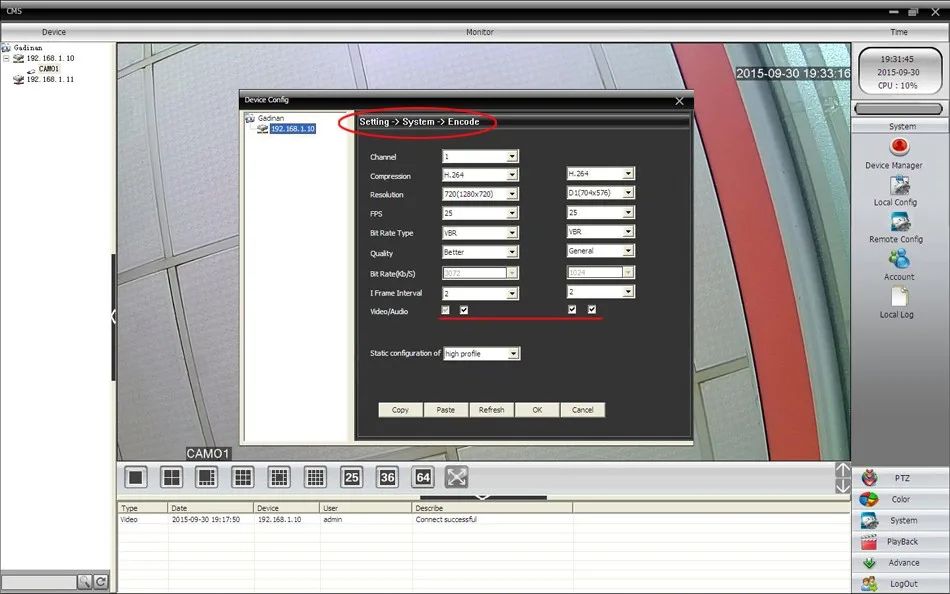Select the 64-channel layout icon
The image size is (950, 594).
pos(423,478)
